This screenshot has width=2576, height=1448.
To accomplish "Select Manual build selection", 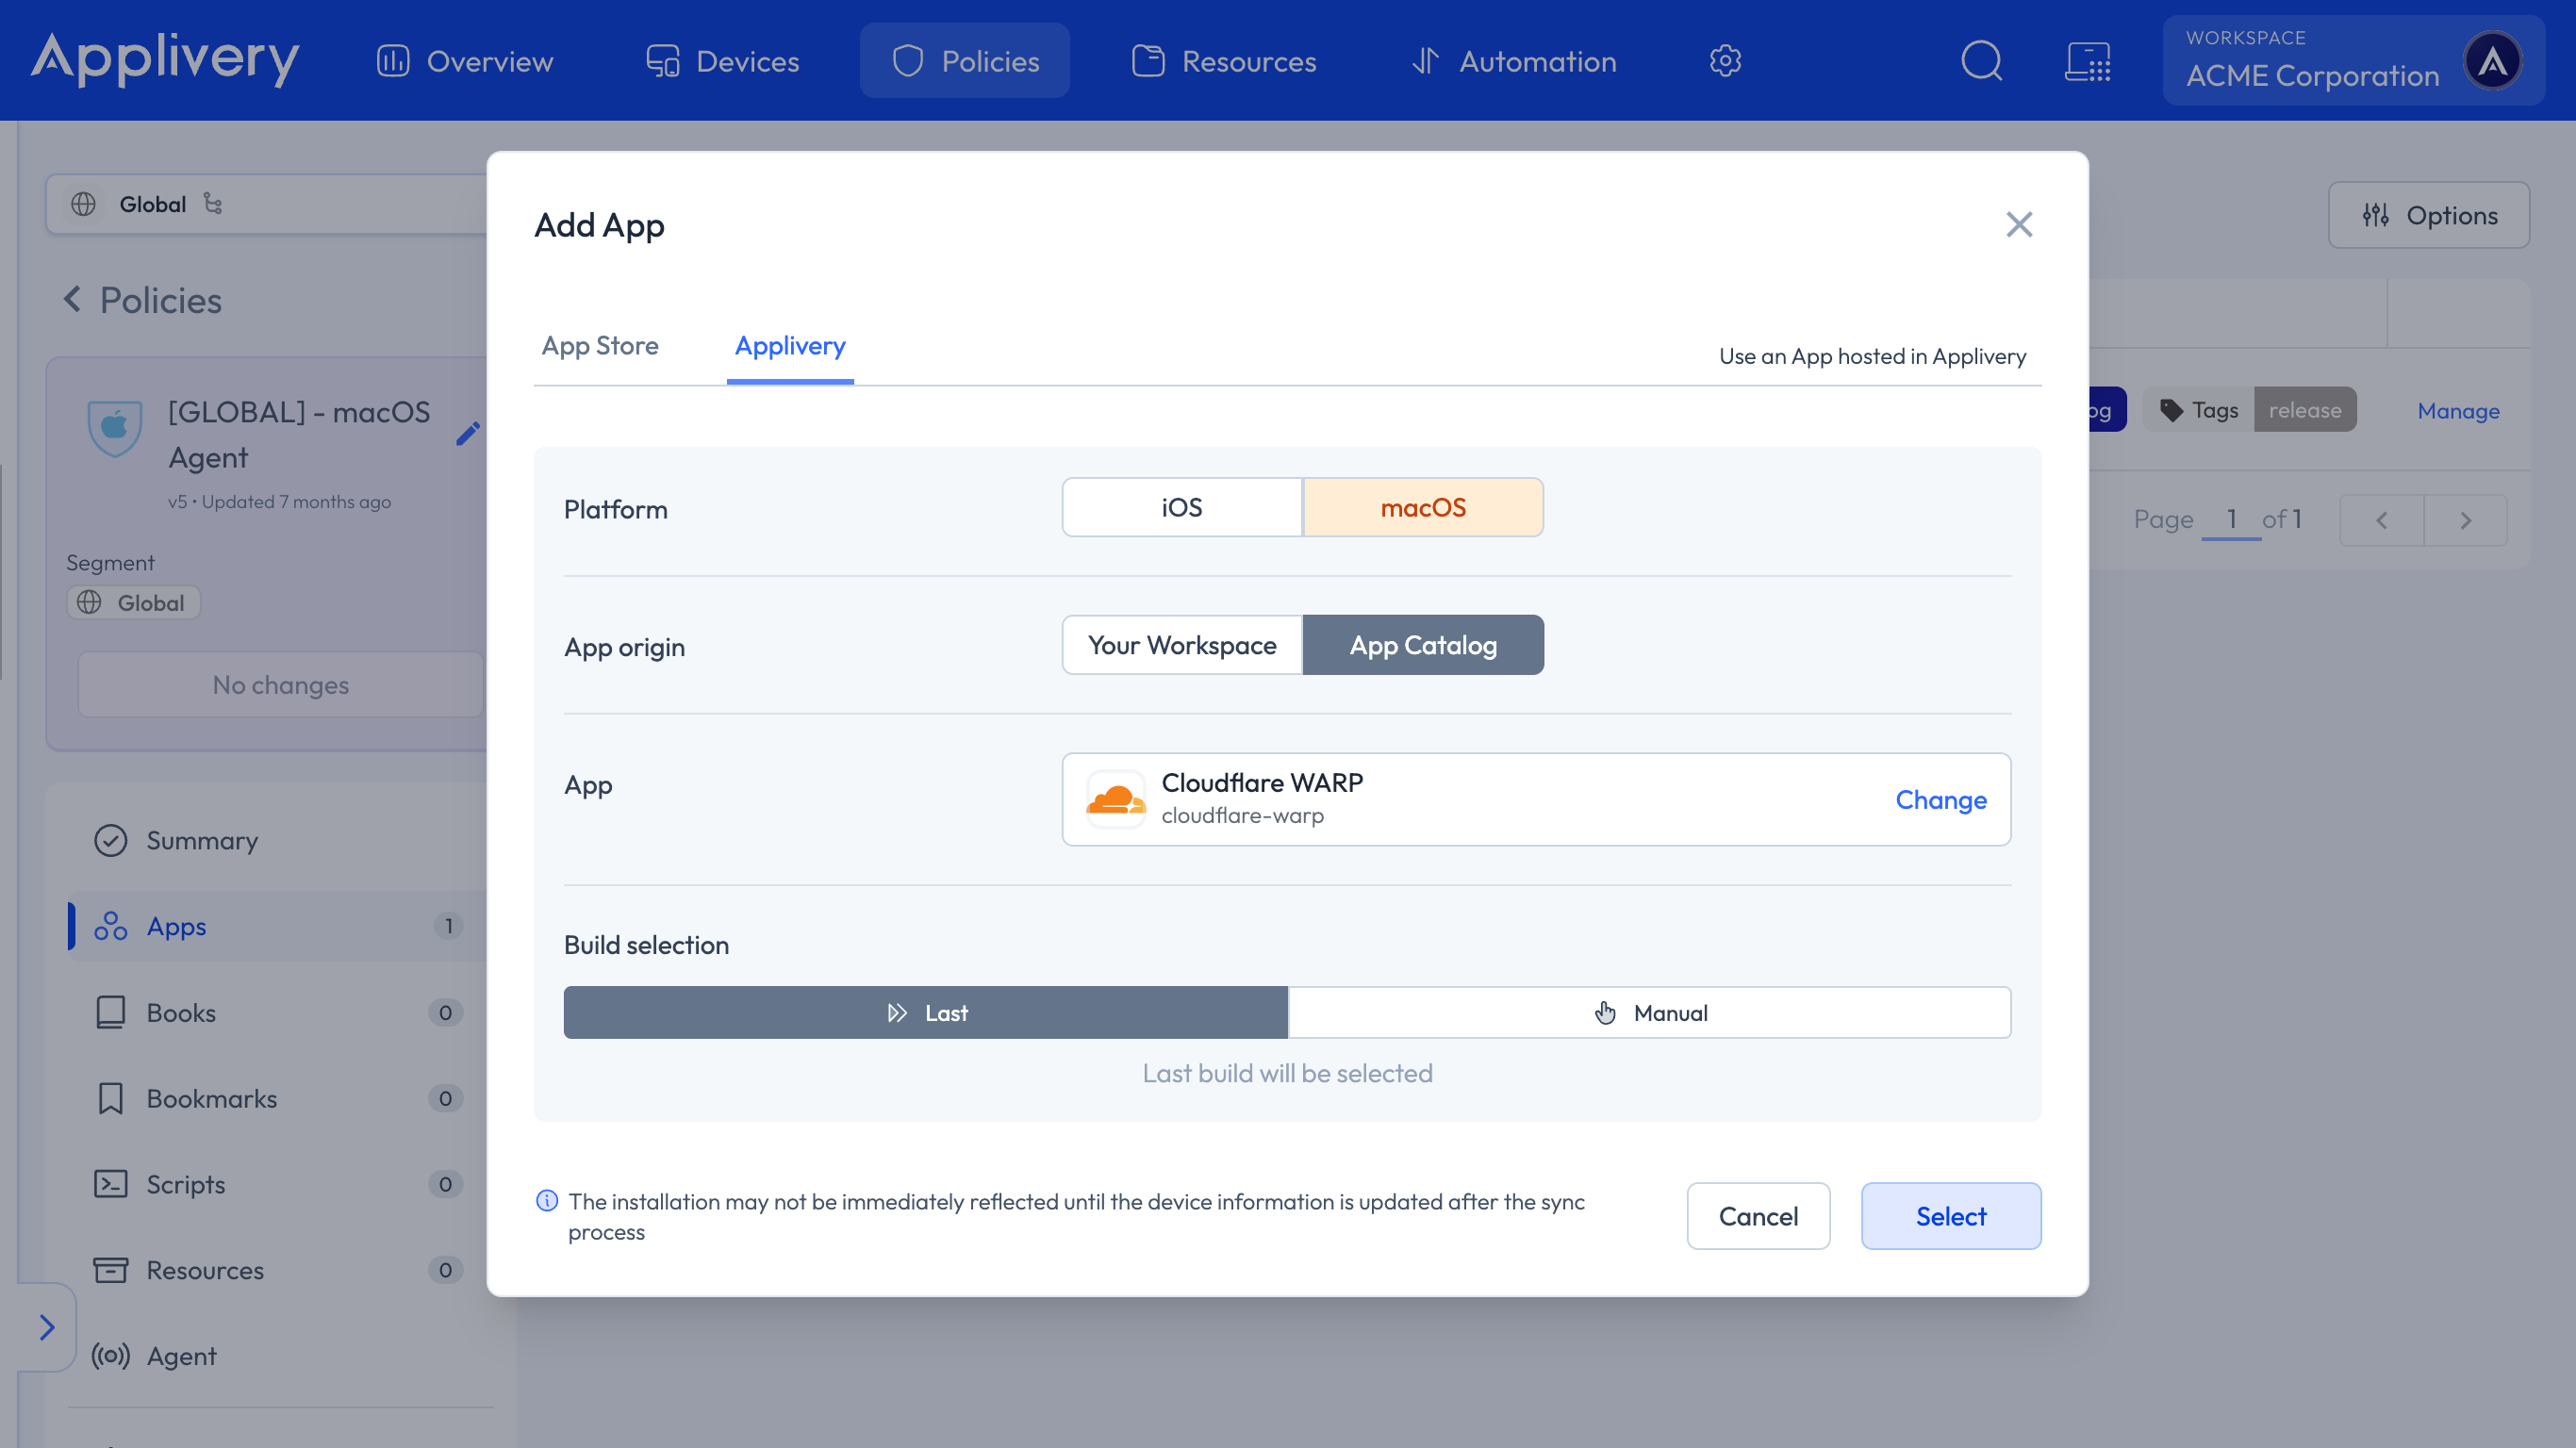I will click(1649, 1012).
